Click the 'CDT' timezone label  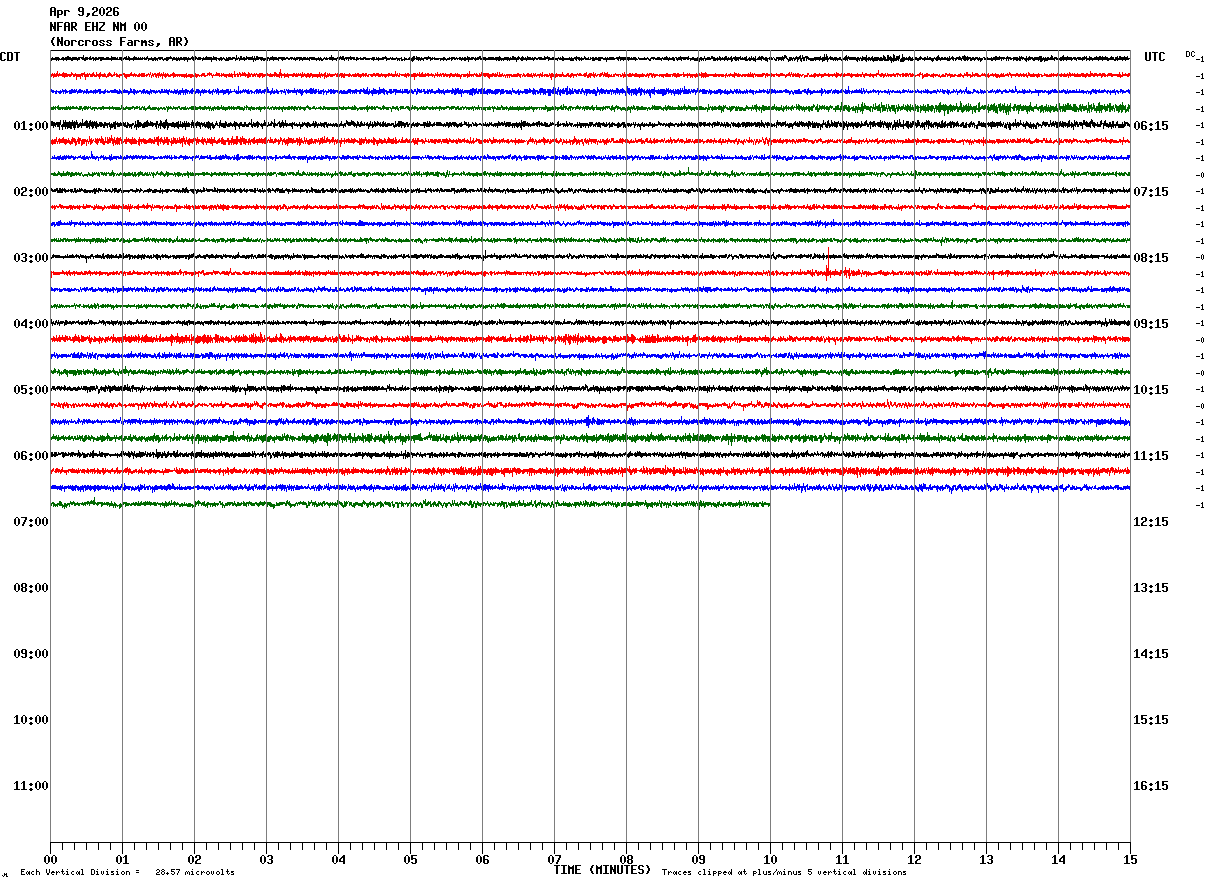coord(10,57)
